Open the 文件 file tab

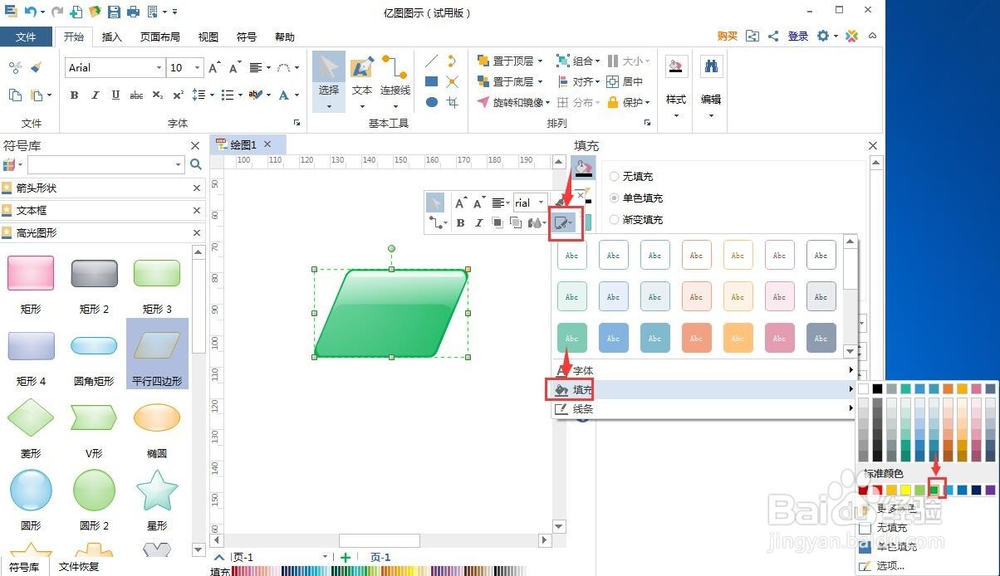26,37
